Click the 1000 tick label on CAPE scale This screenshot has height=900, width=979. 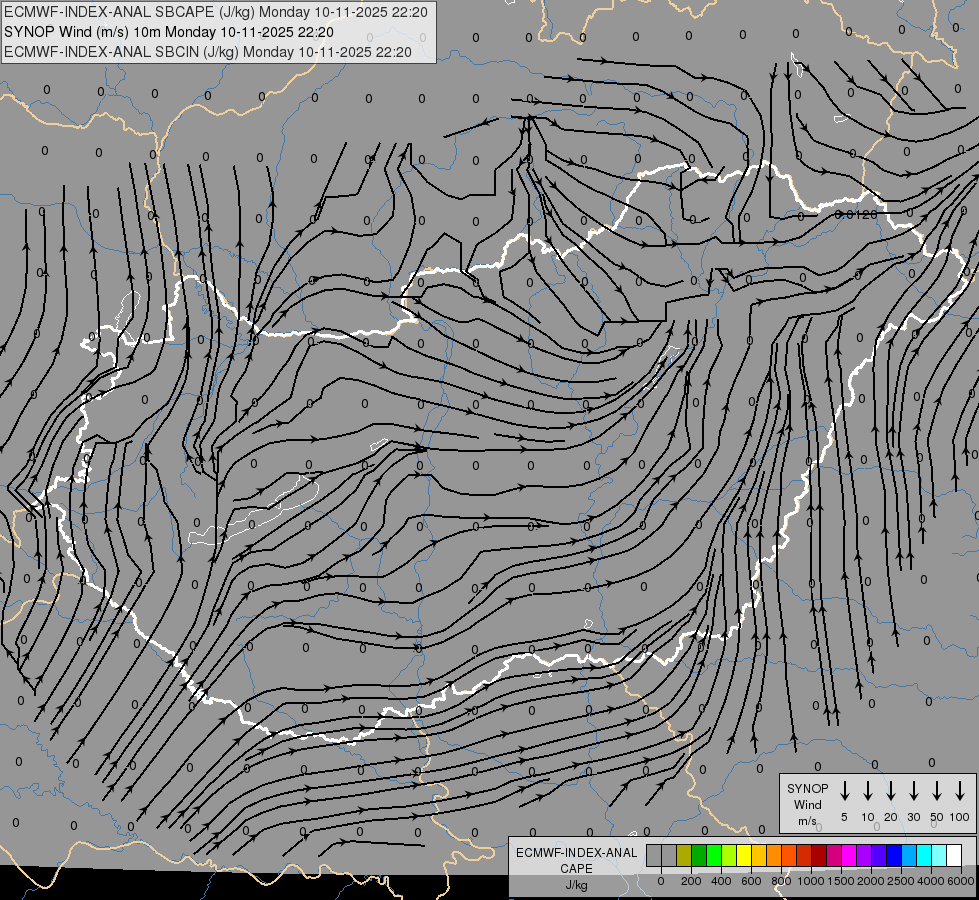tap(811, 881)
